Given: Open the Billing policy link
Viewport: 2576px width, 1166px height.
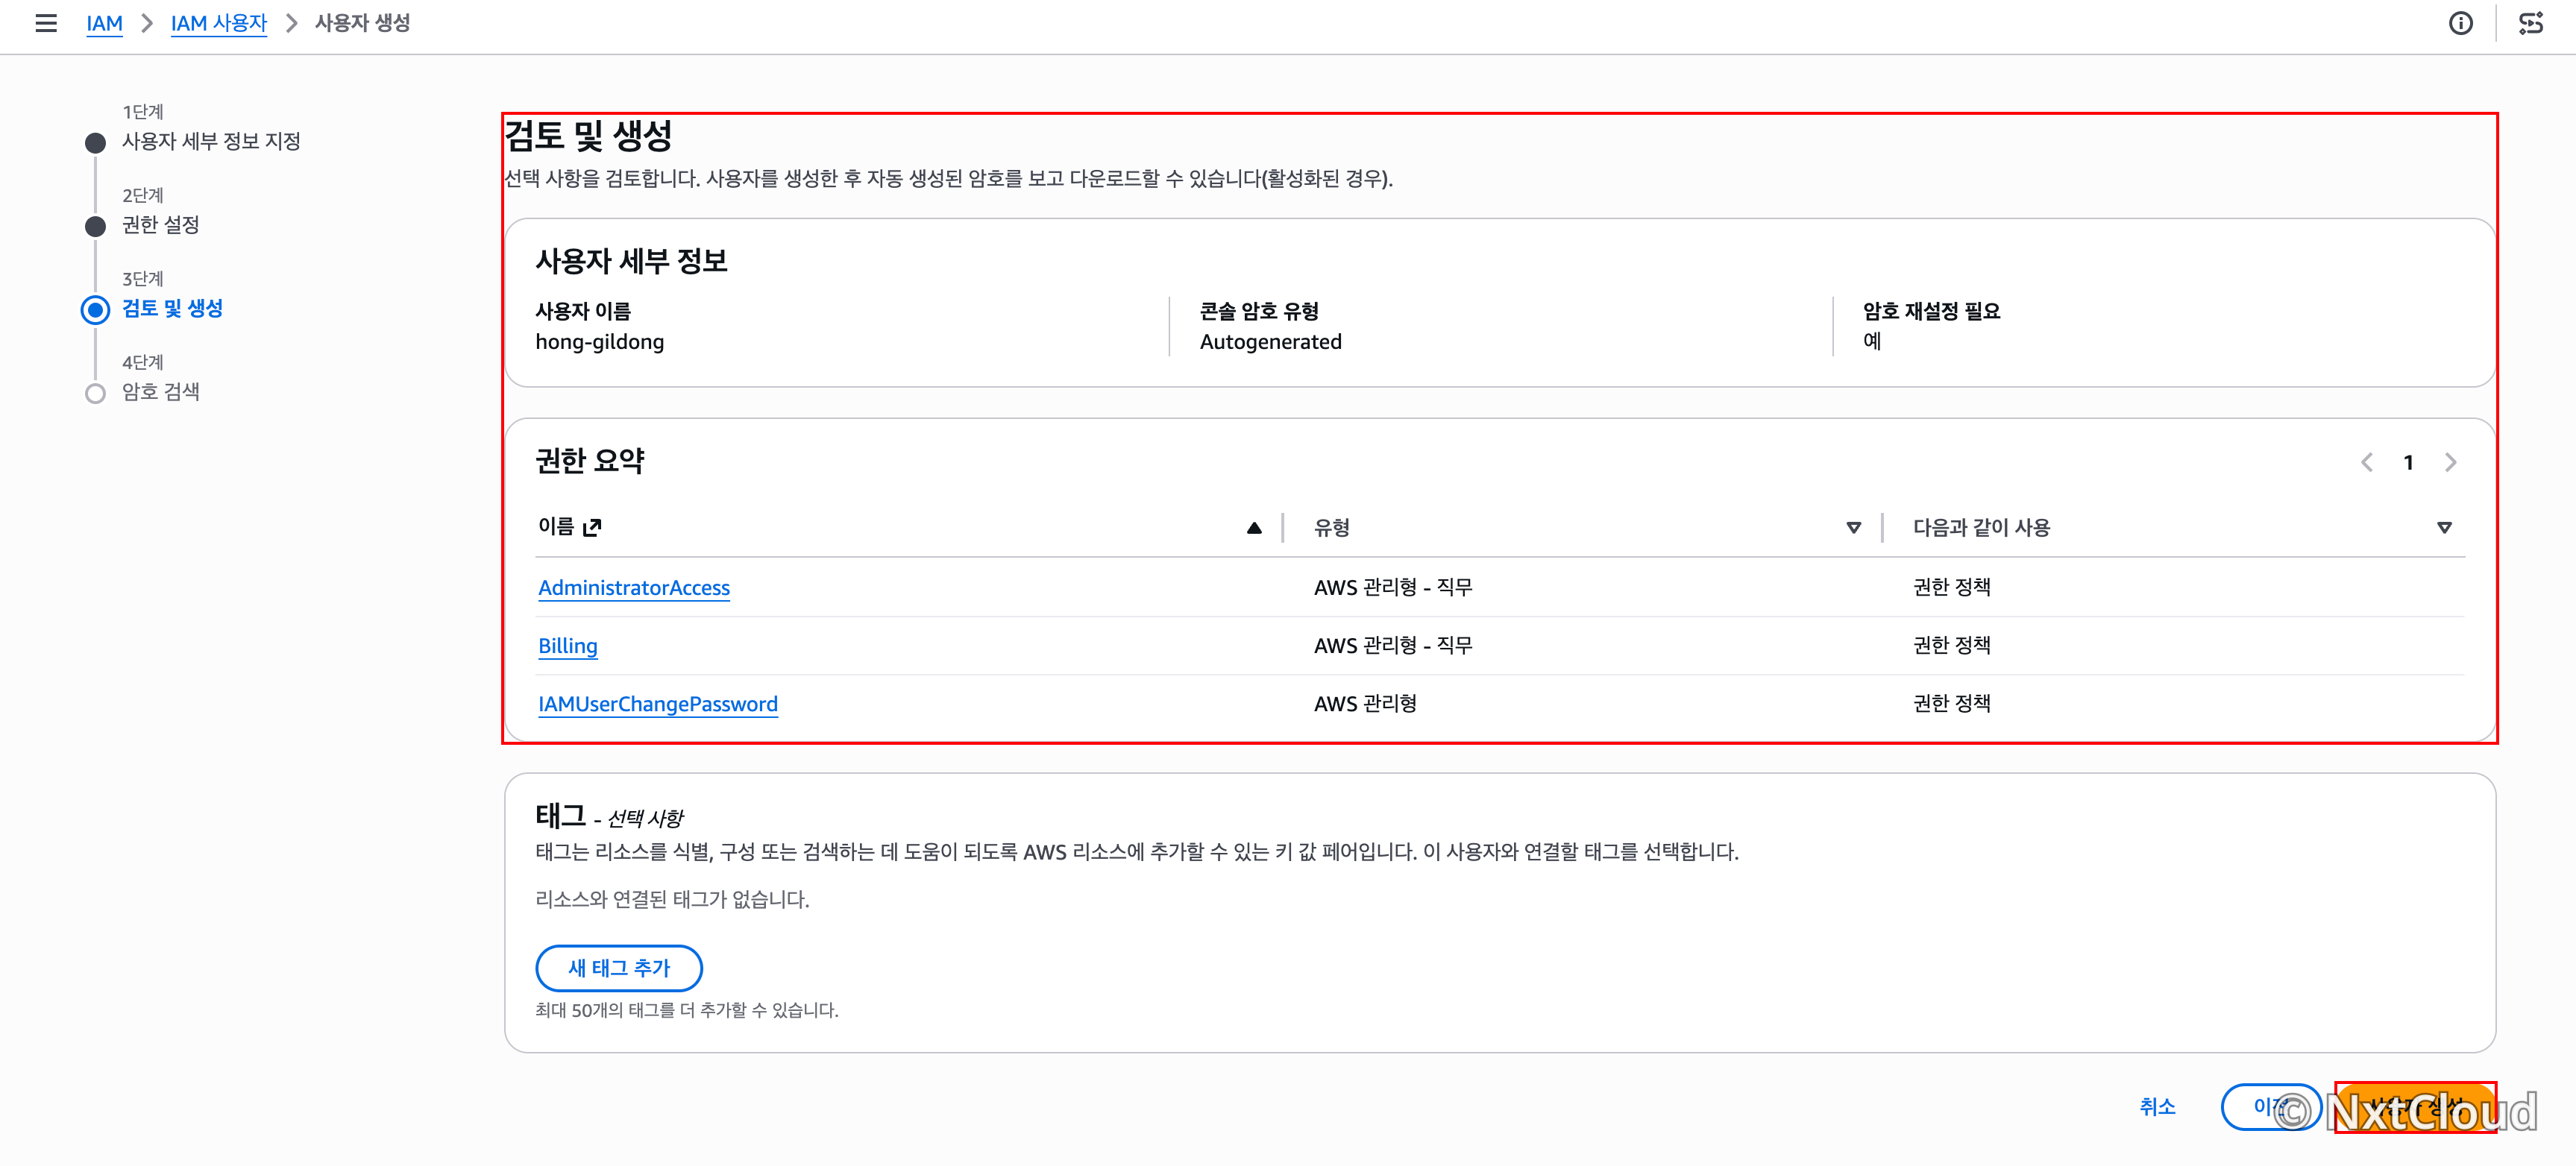Looking at the screenshot, I should pos(568,646).
